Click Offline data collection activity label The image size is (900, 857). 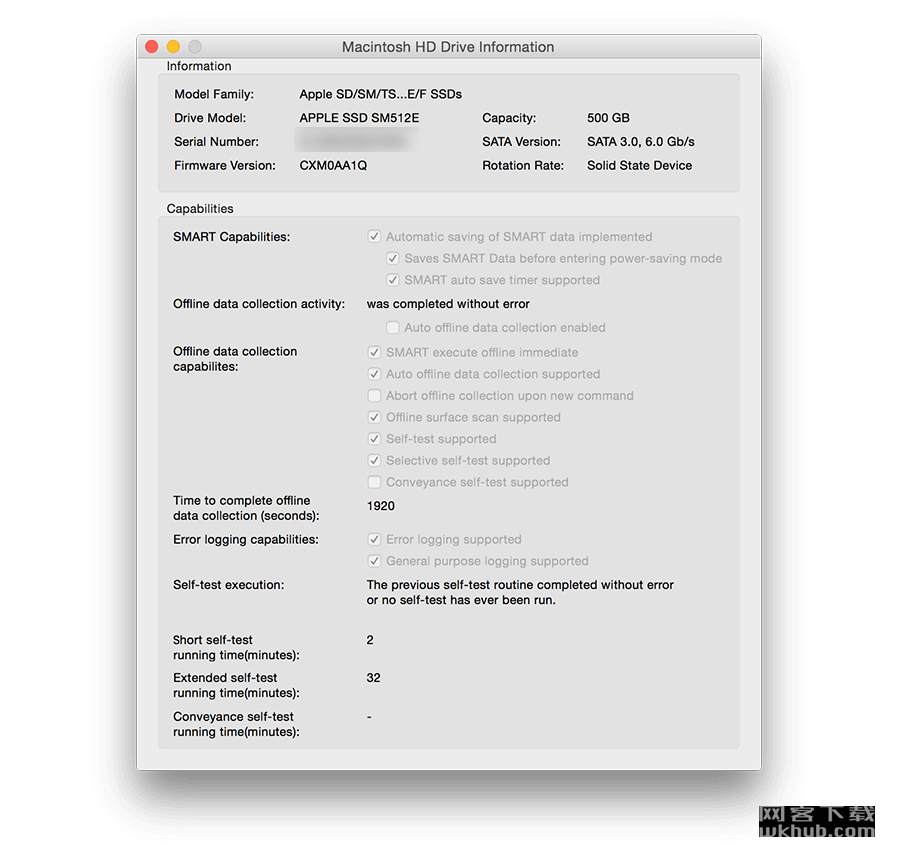click(x=259, y=304)
